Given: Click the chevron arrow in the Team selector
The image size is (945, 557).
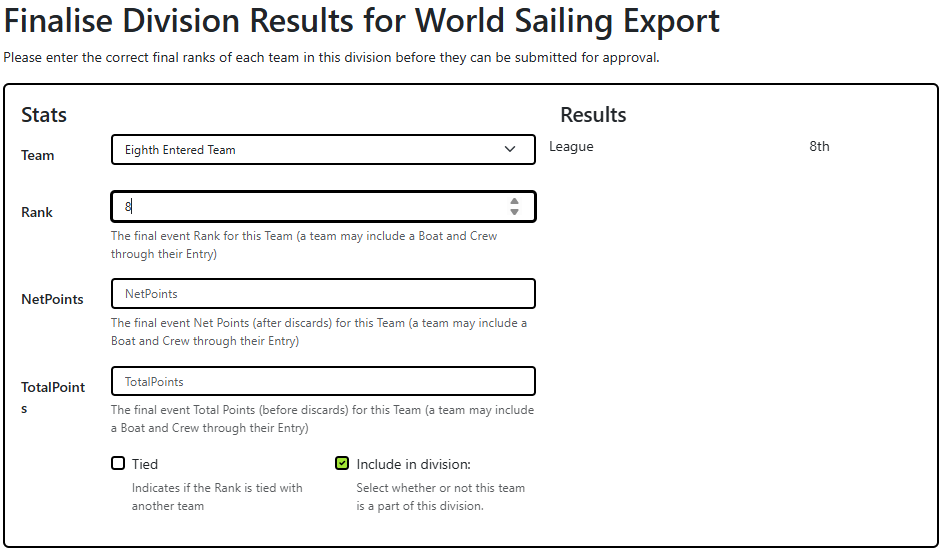Looking at the screenshot, I should pos(511,150).
